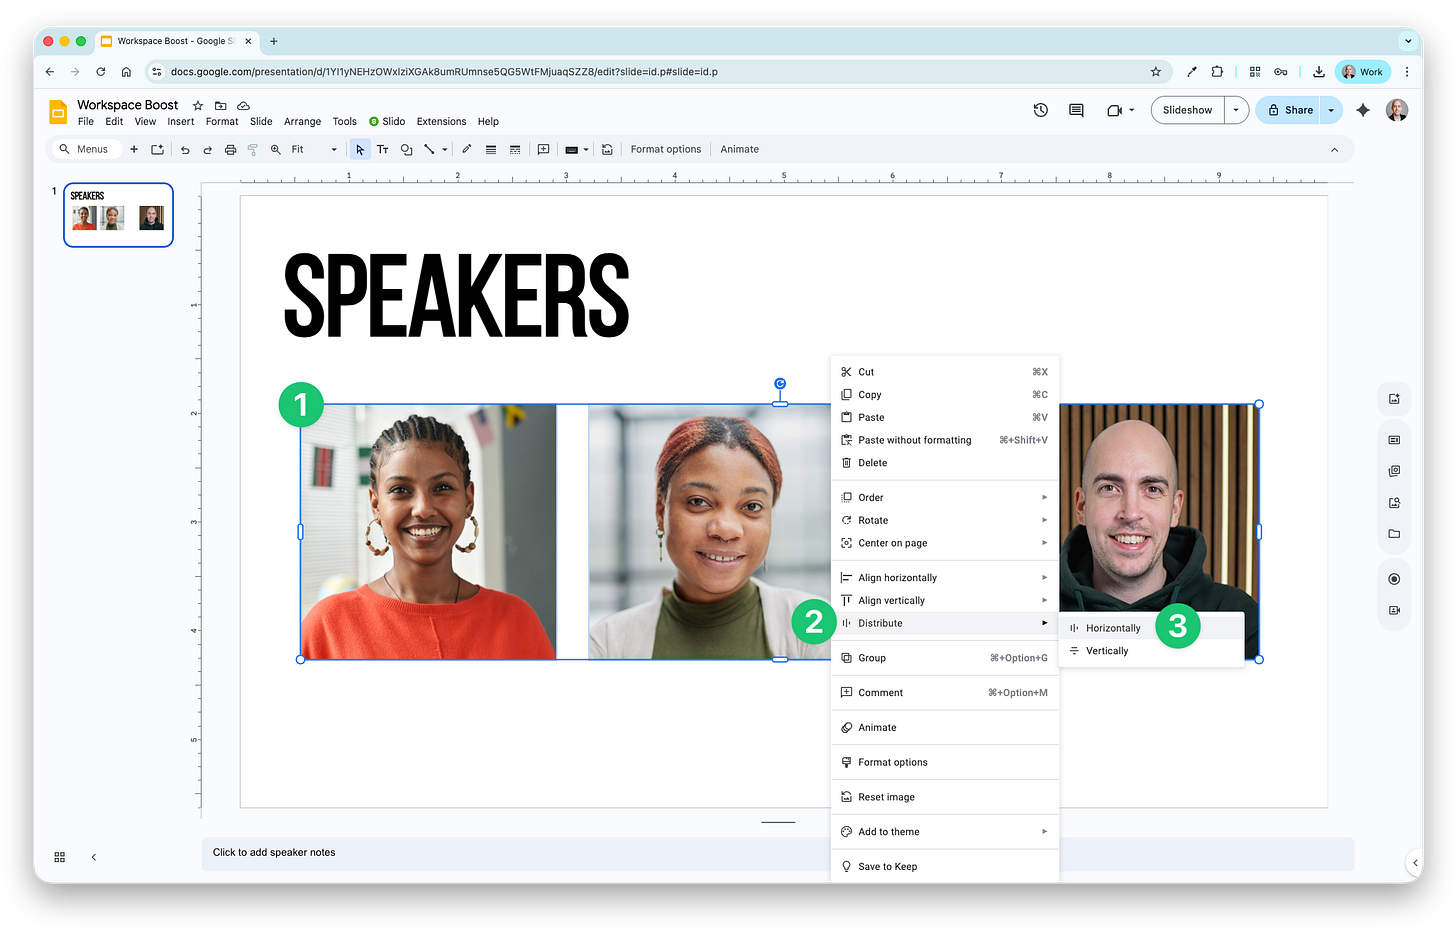Viewport: 1456px width, 936px height.
Task: Open the Chrome tab search dropdown
Action: pyautogui.click(x=1408, y=41)
